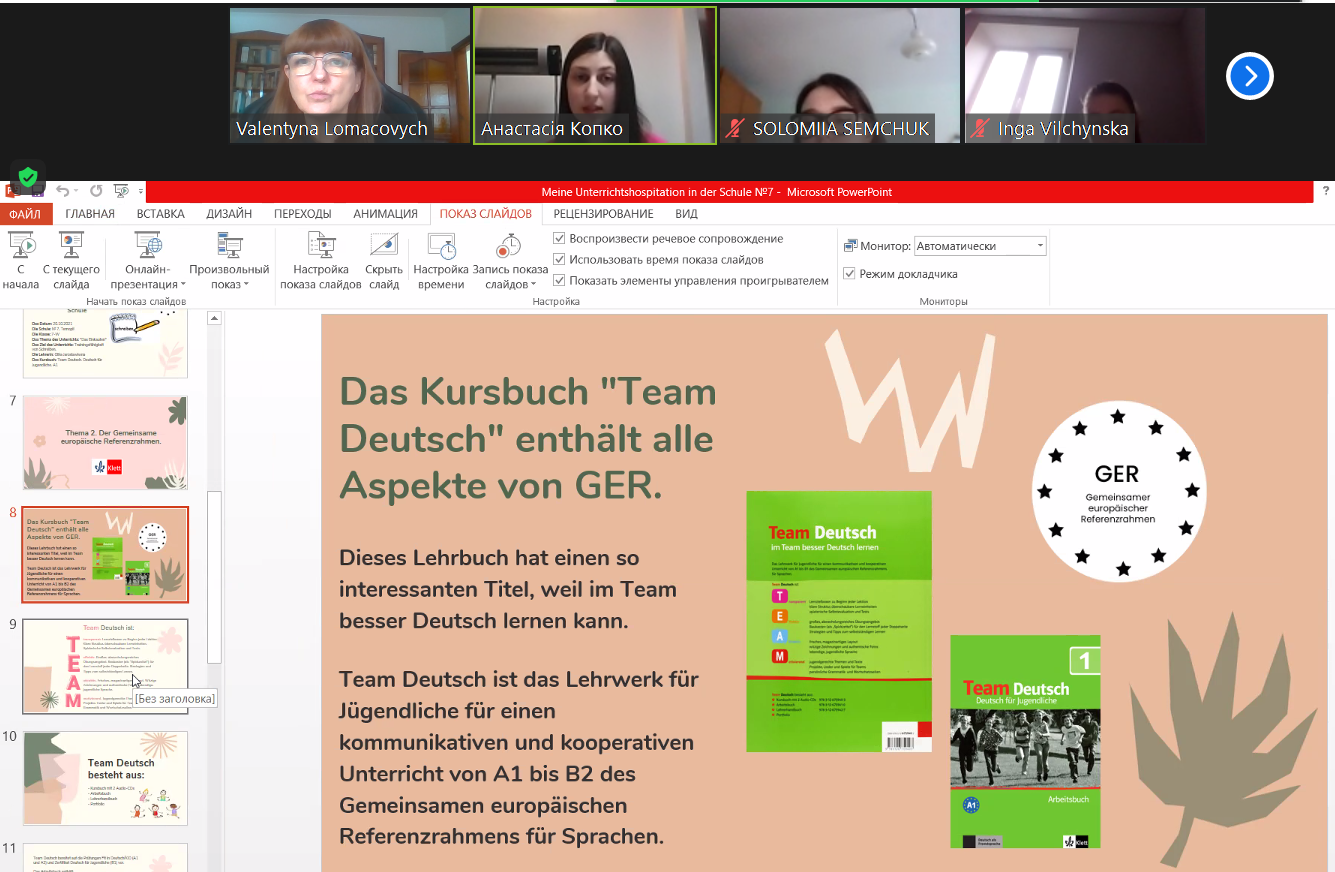Select Анастасія Копко's video tile
The height and width of the screenshot is (872, 1335).
pyautogui.click(x=595, y=75)
